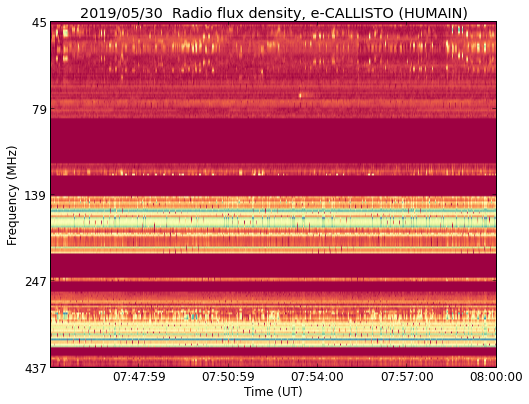Click the 07:47:59 time tick label
The image size is (529, 404).
139,377
